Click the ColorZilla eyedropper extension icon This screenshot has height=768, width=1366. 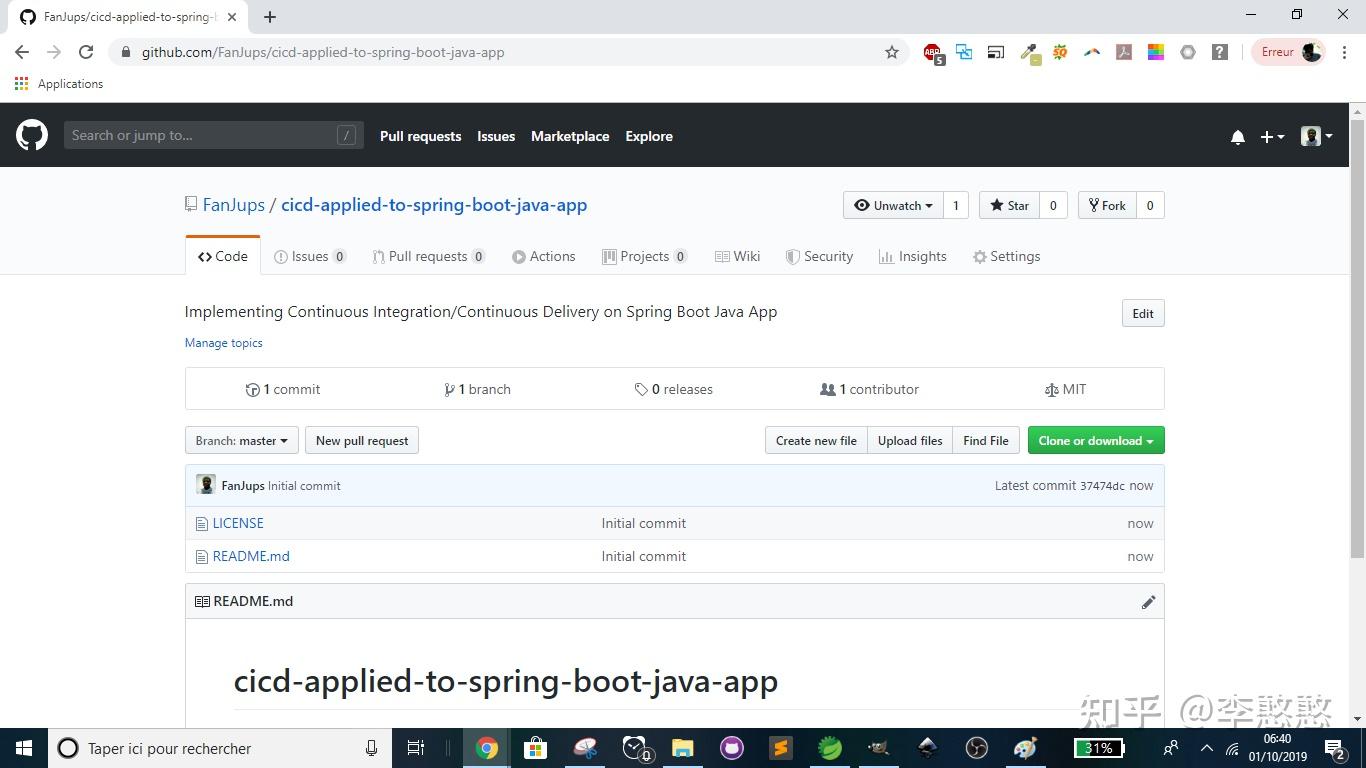click(1029, 52)
